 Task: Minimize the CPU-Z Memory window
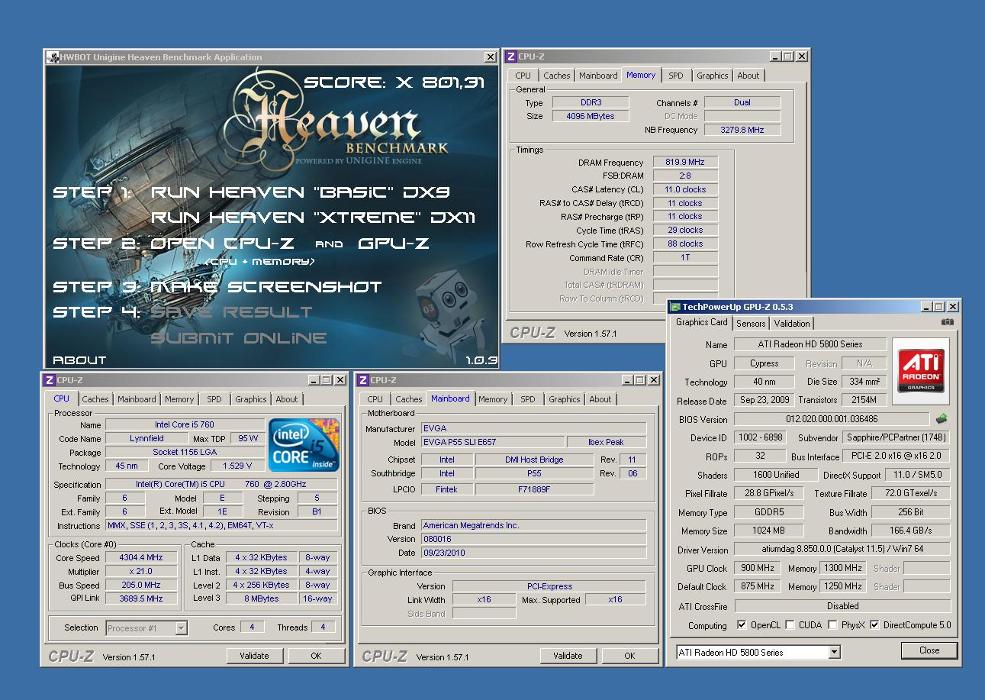click(775, 57)
